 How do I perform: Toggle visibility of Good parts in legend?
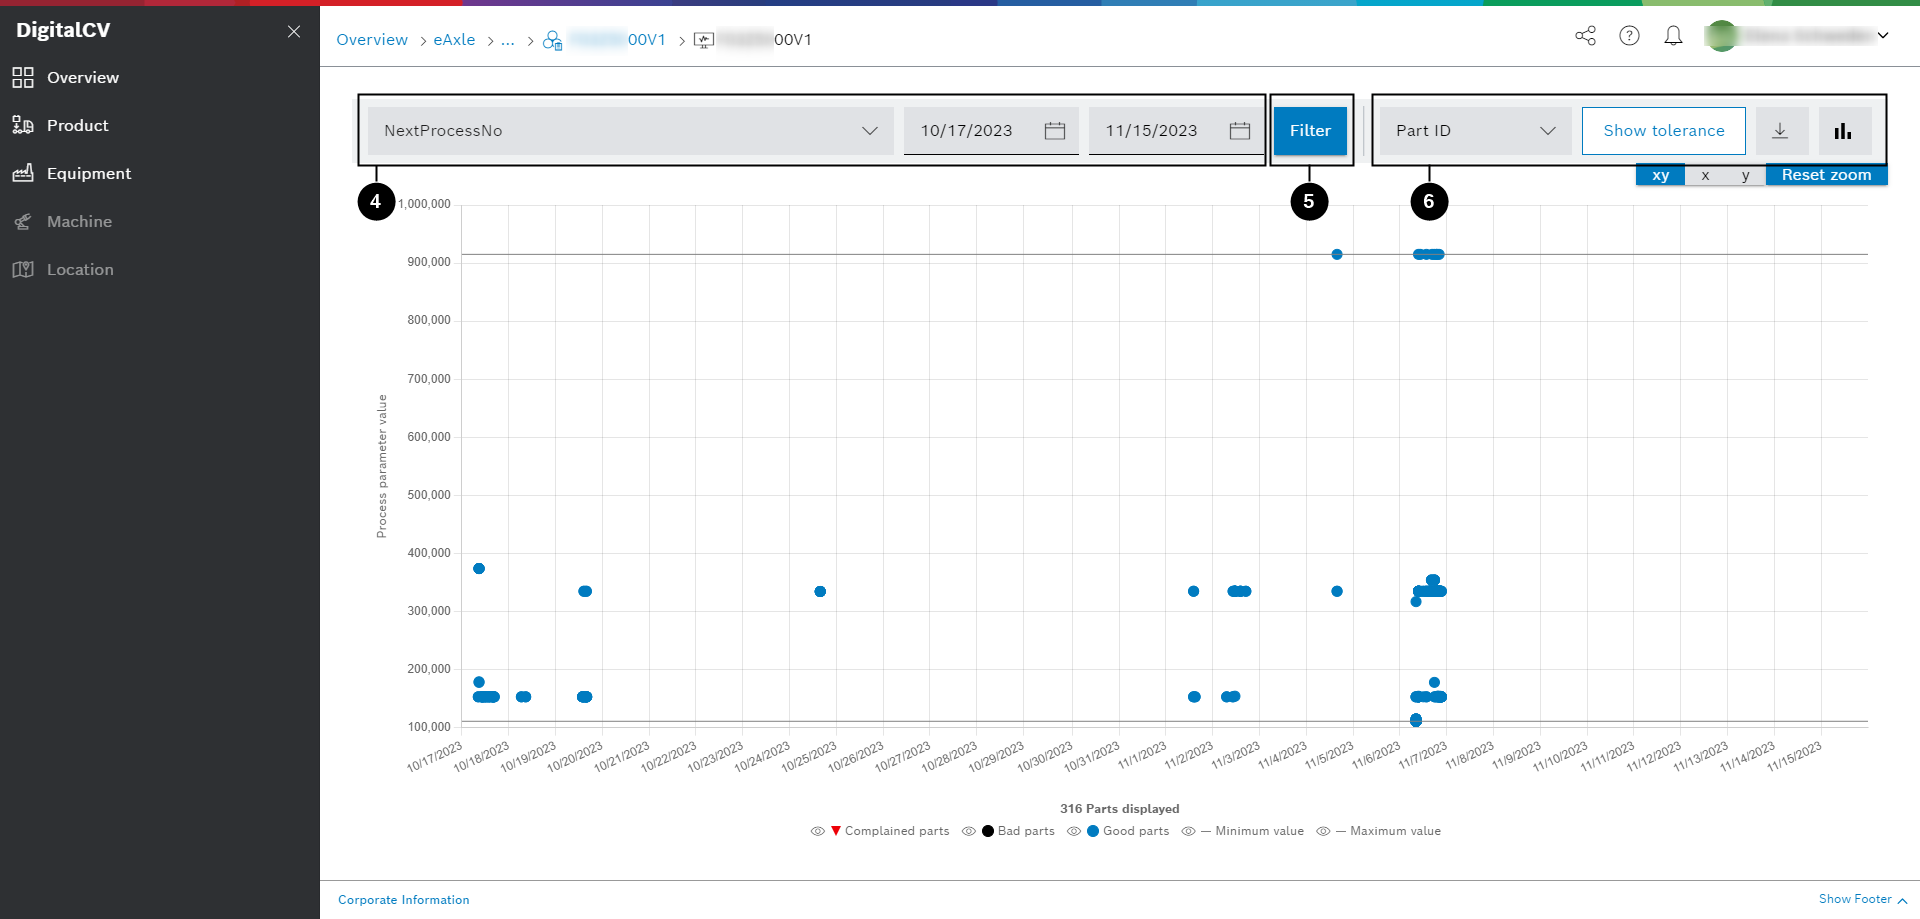click(1074, 831)
